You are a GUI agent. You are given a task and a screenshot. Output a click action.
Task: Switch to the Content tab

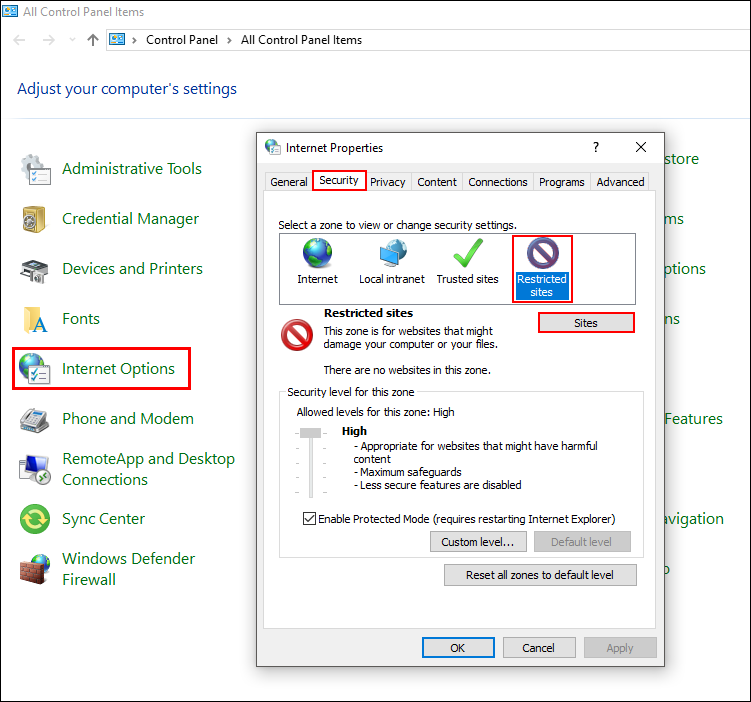pos(437,182)
